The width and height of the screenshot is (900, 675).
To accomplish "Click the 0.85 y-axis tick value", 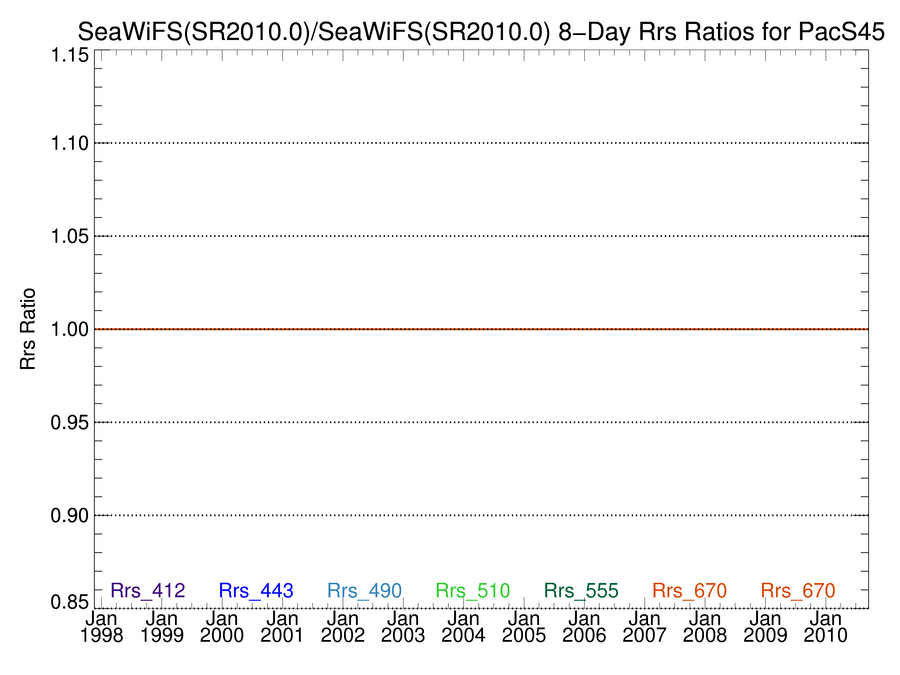I will point(69,602).
